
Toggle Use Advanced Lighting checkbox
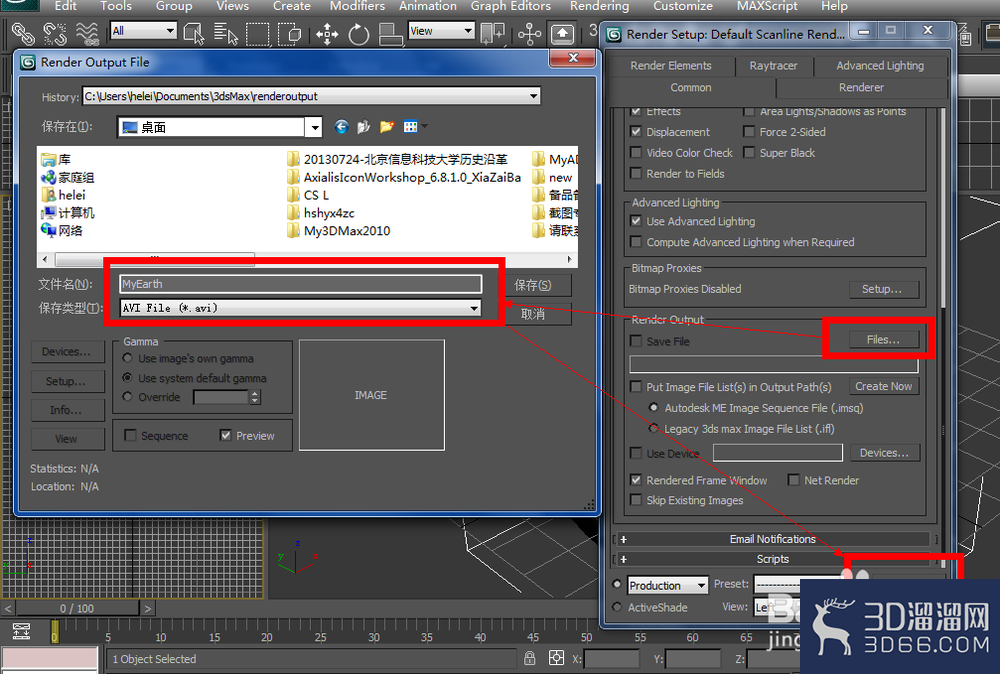point(636,221)
